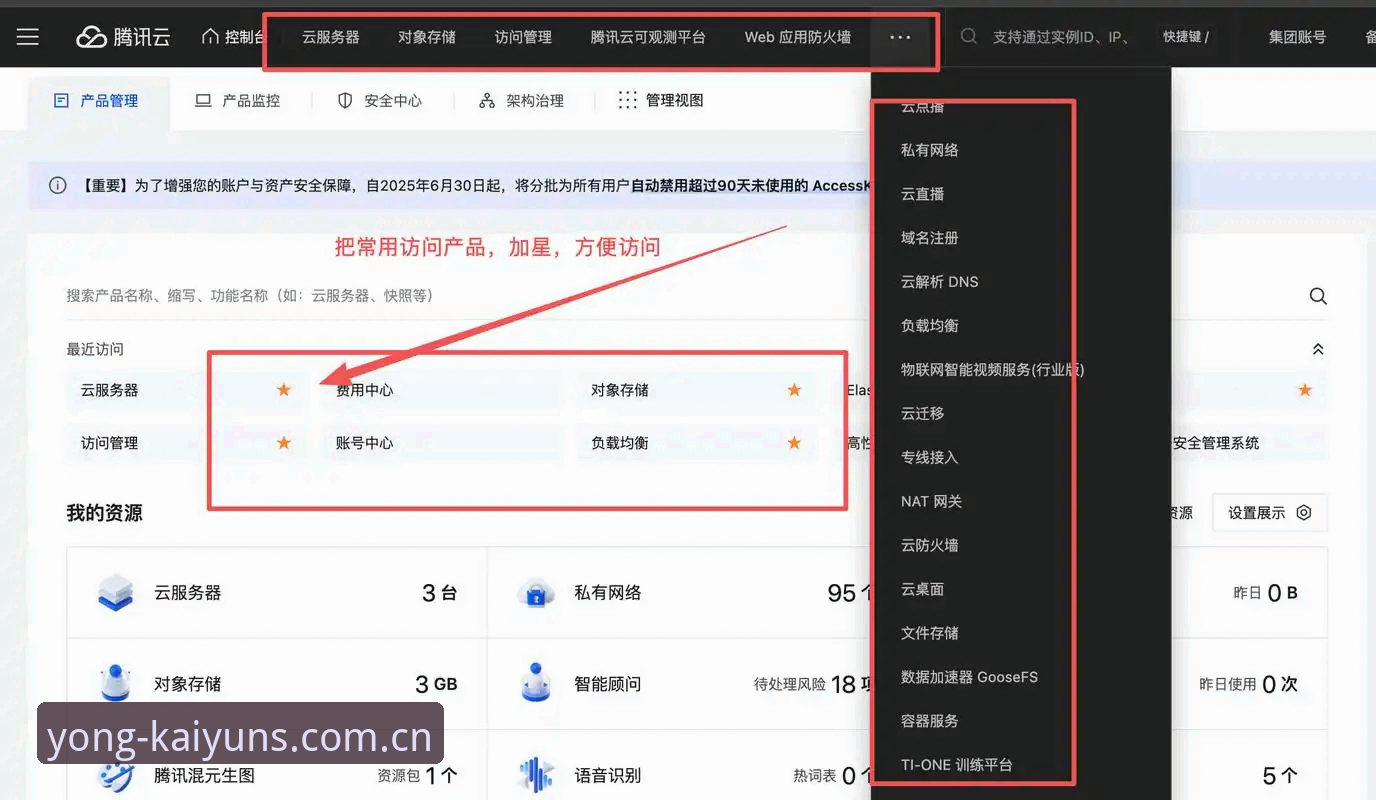
Task: Open 云服务器 in the top navigation
Action: (330, 37)
